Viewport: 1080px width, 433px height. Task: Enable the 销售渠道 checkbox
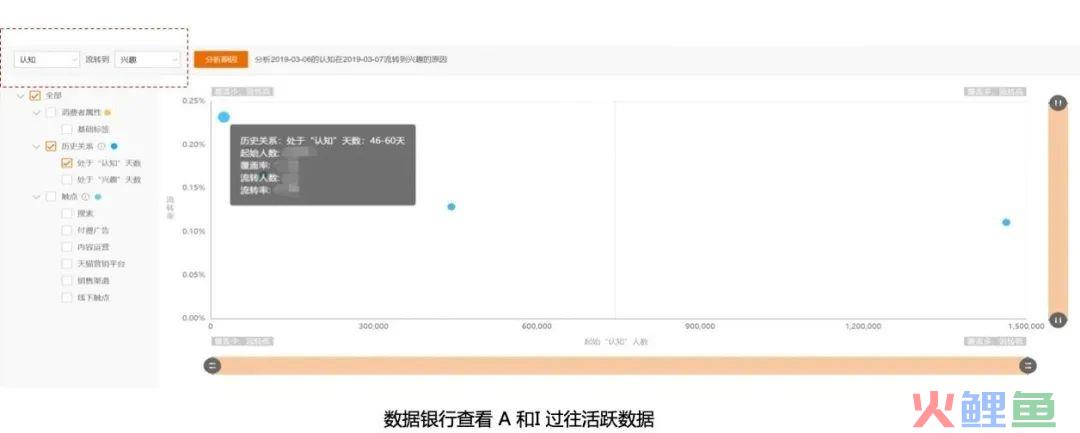pos(67,281)
